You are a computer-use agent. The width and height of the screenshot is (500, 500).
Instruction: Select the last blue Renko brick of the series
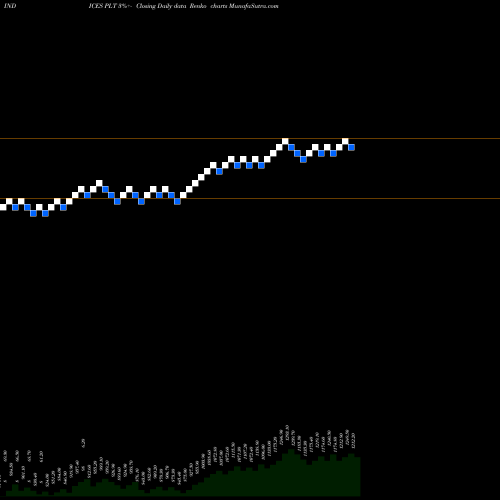pos(351,147)
